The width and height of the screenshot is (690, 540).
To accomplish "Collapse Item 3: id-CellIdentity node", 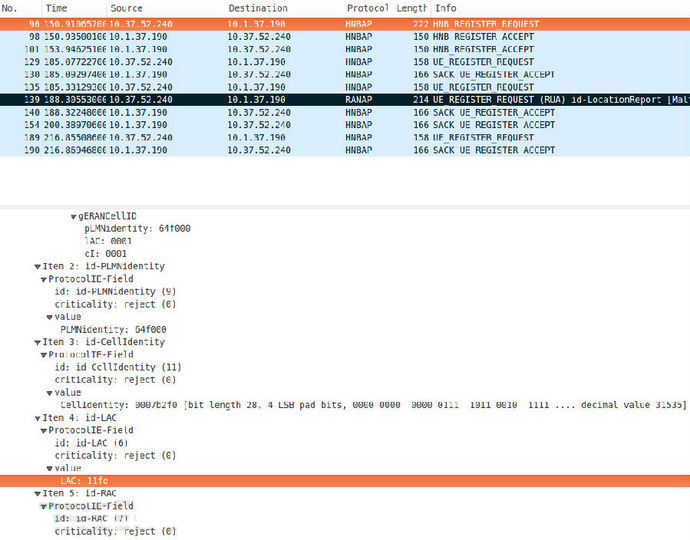I will (37, 342).
